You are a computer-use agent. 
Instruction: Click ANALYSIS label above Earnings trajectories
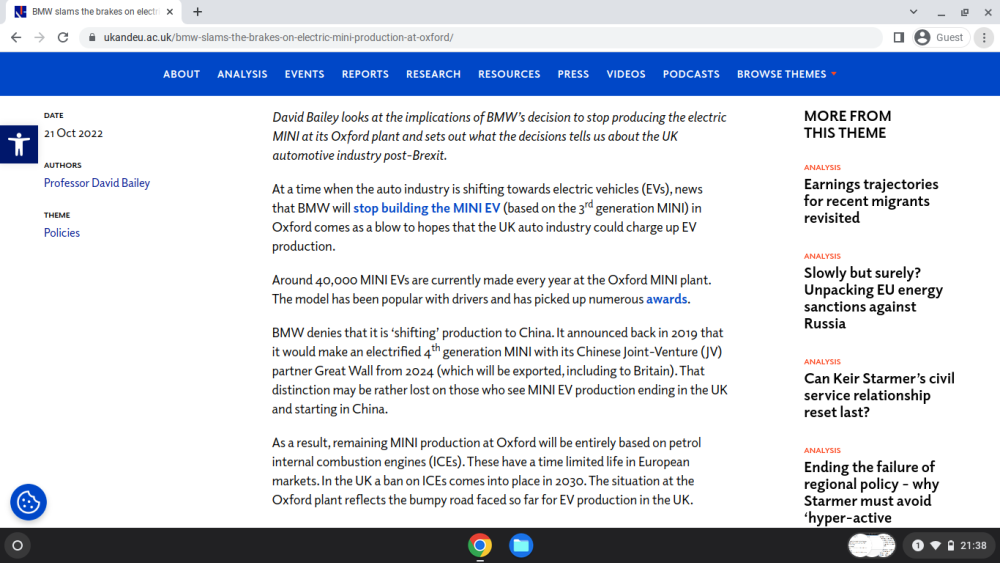(x=822, y=167)
